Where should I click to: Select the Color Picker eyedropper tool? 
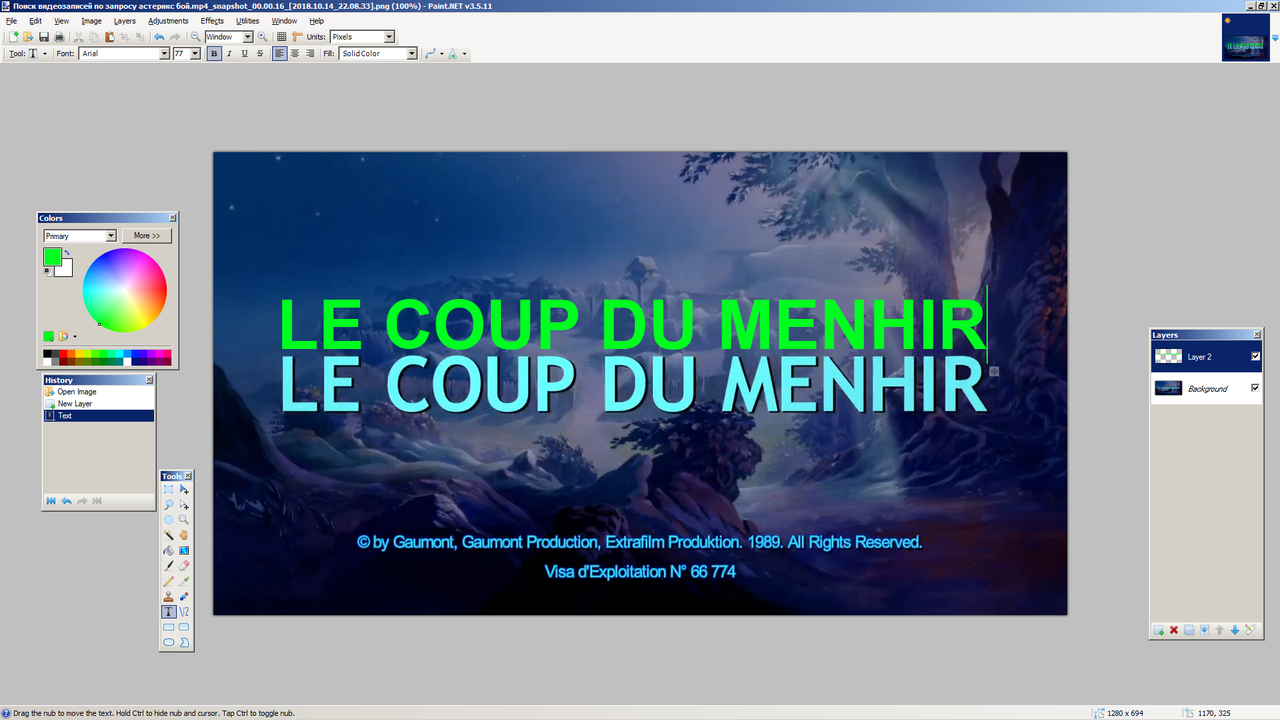[184, 581]
